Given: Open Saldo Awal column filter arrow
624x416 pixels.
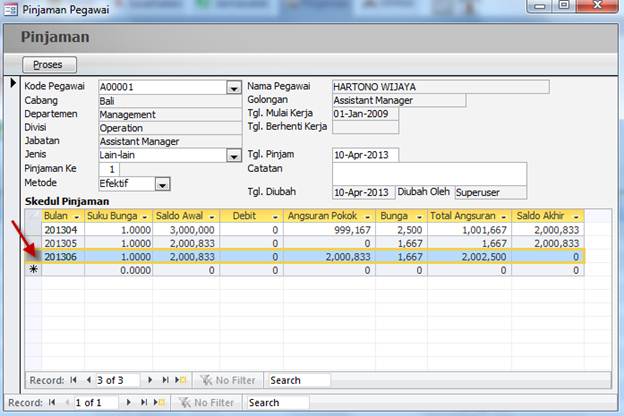Looking at the screenshot, I should point(212,217).
